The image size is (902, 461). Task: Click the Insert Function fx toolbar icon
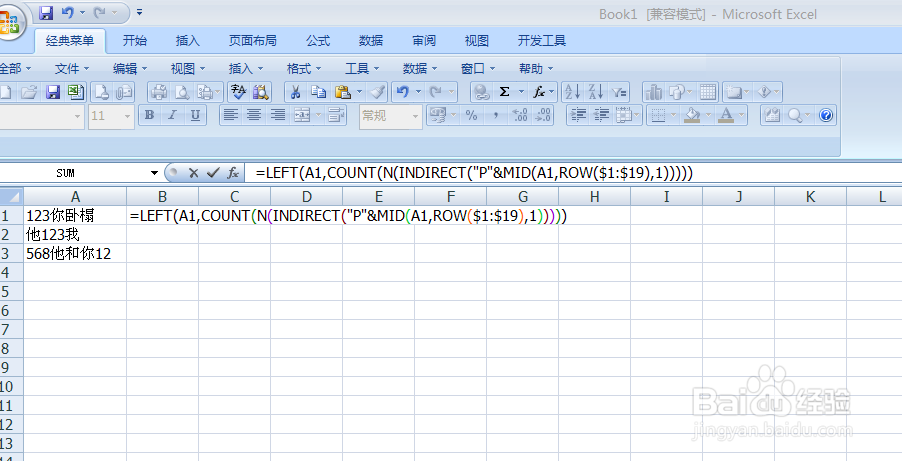[538, 92]
